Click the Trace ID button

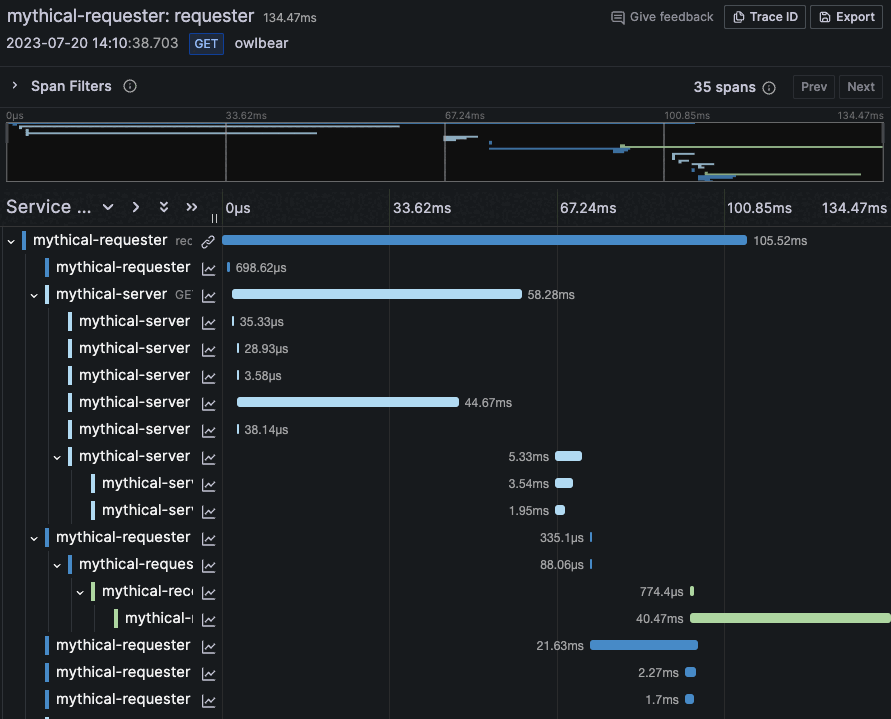(765, 17)
